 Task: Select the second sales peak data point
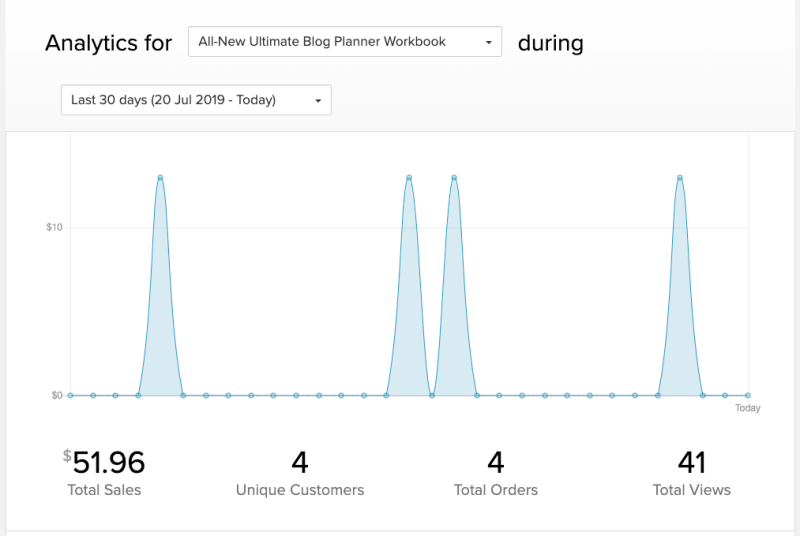tap(409, 177)
